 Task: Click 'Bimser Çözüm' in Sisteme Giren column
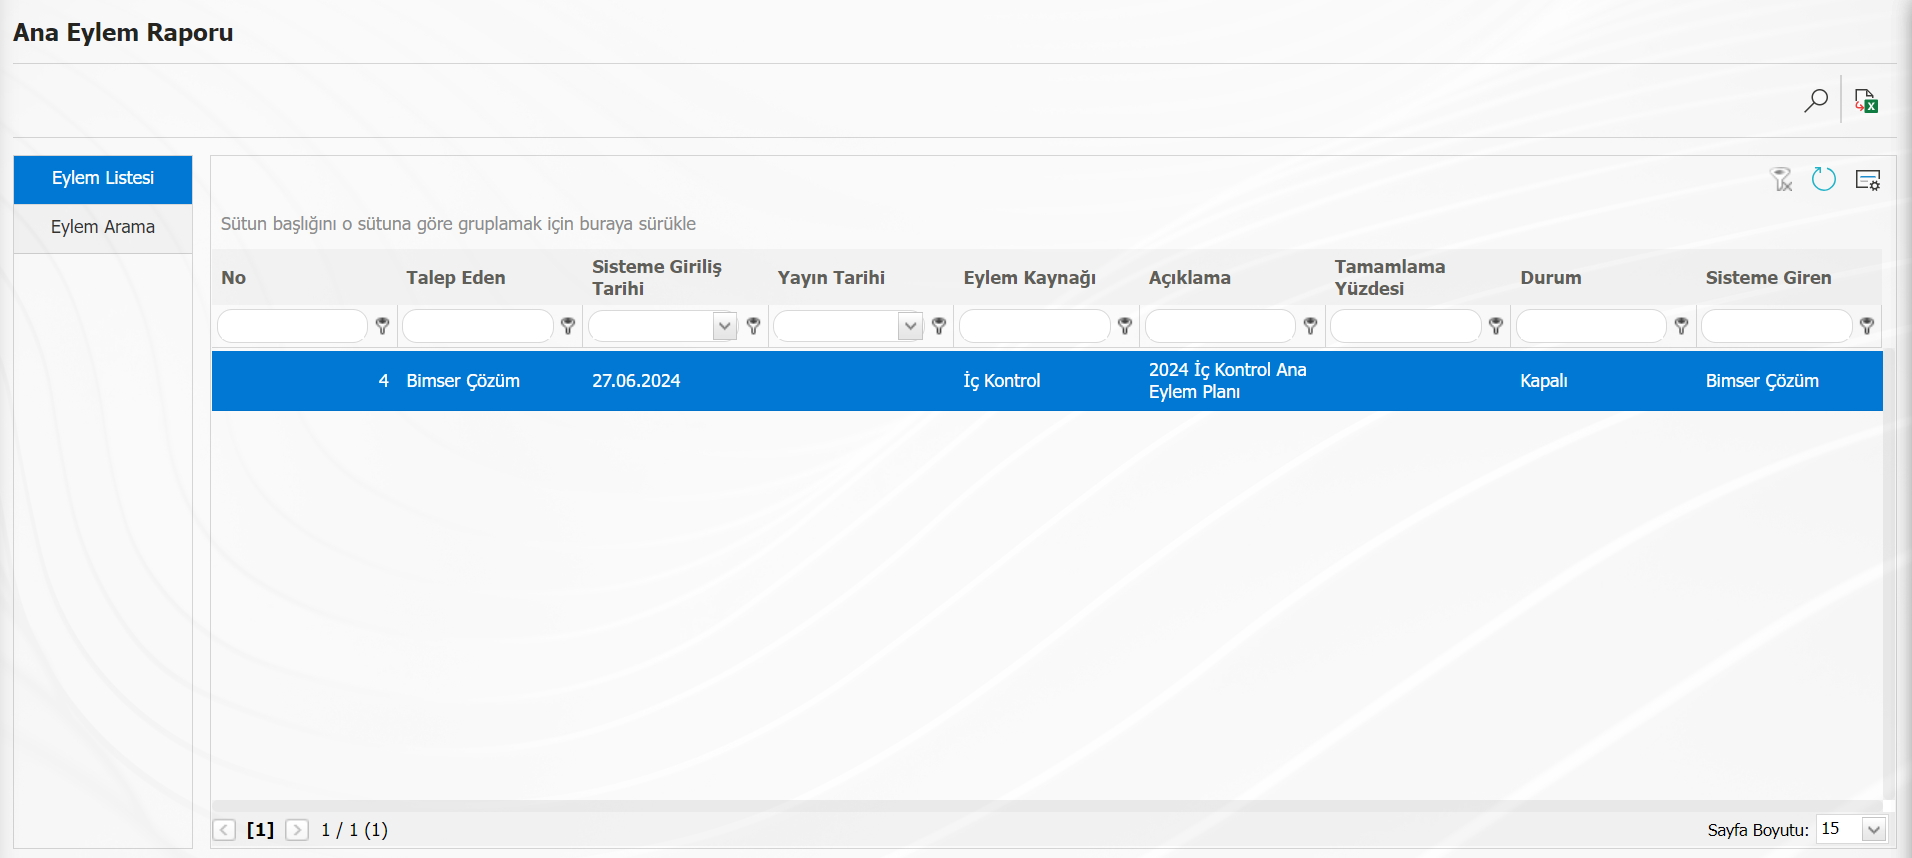click(x=1762, y=381)
